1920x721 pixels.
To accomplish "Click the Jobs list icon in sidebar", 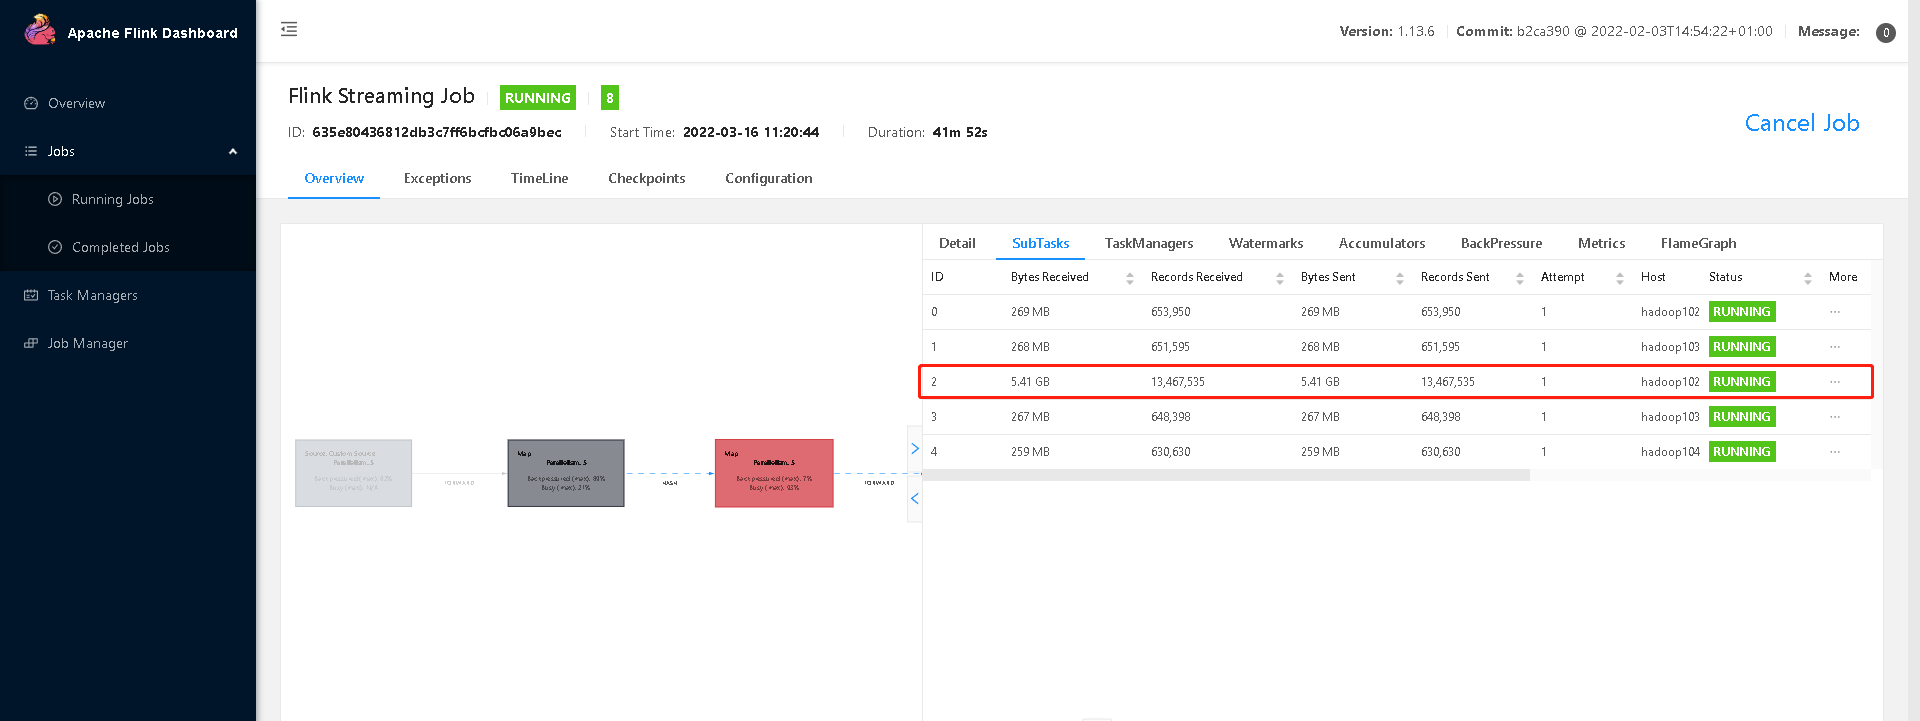I will click(31, 151).
